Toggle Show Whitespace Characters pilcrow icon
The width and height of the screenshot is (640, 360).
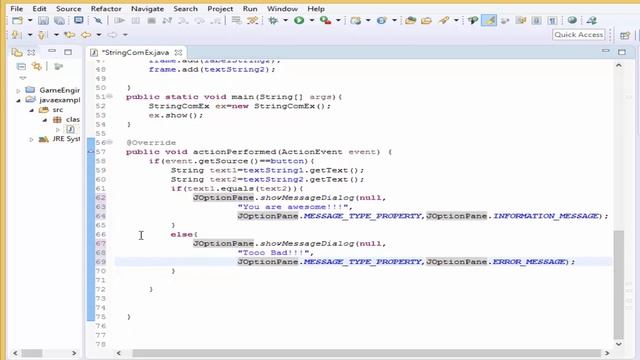pyautogui.click(x=553, y=20)
